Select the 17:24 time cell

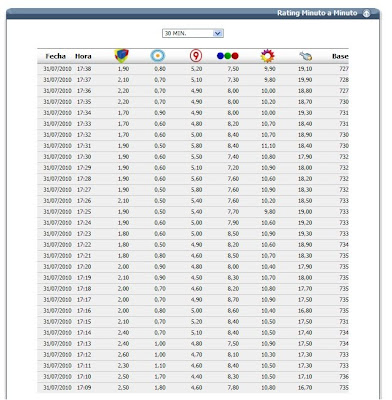(84, 223)
